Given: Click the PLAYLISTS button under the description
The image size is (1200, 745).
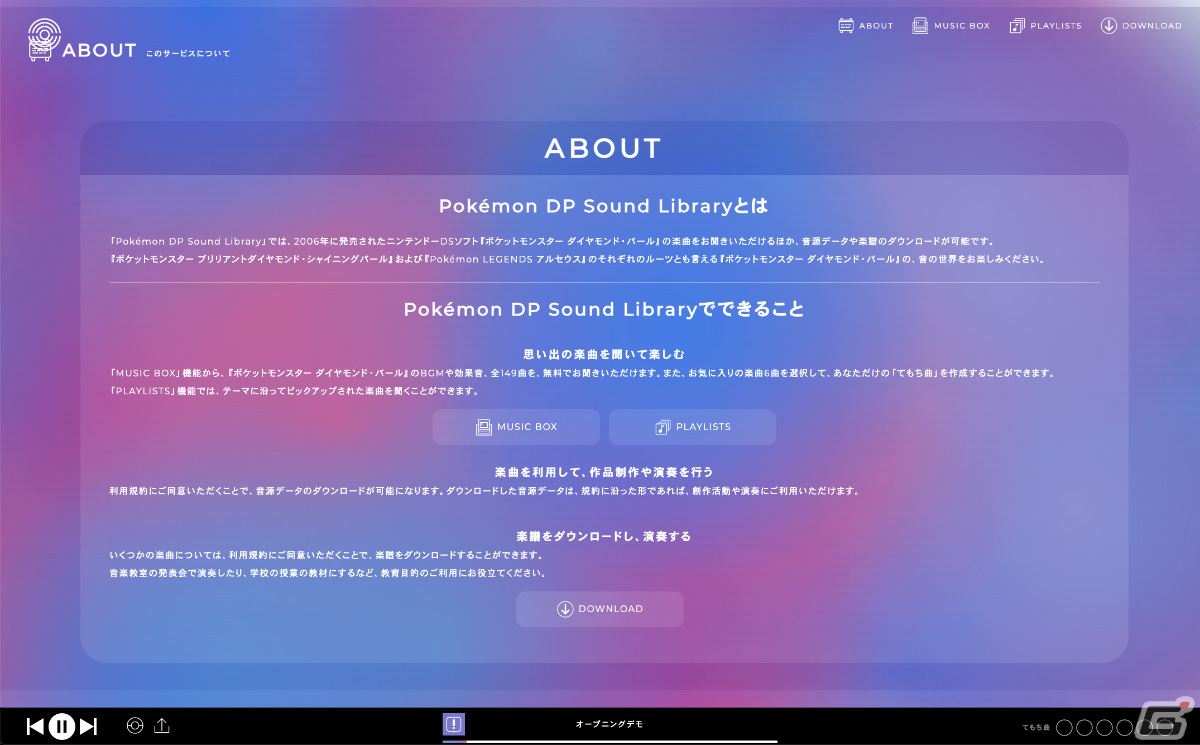Looking at the screenshot, I should [692, 427].
